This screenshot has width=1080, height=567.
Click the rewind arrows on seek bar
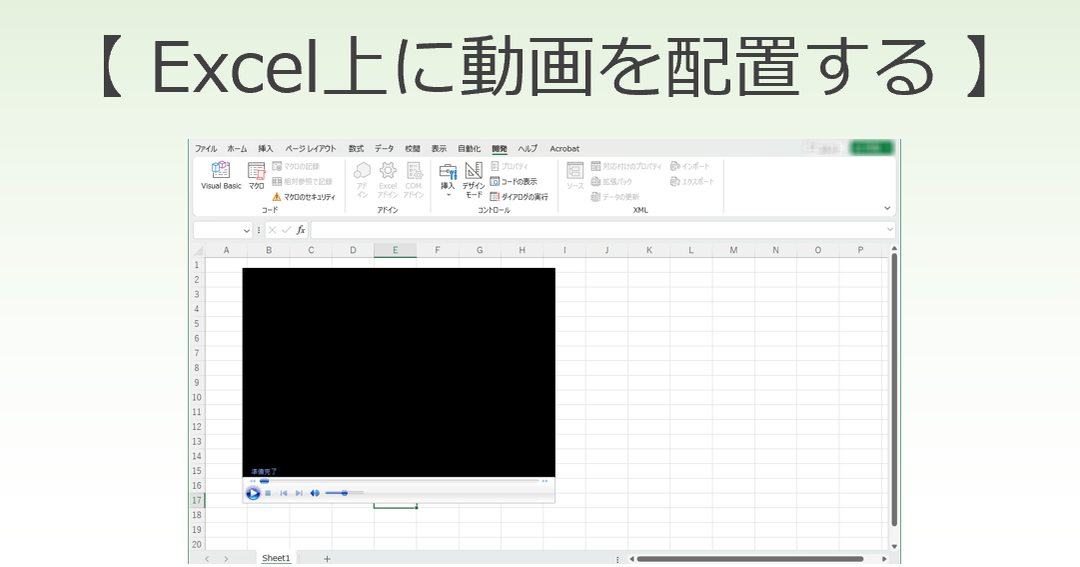(x=253, y=481)
